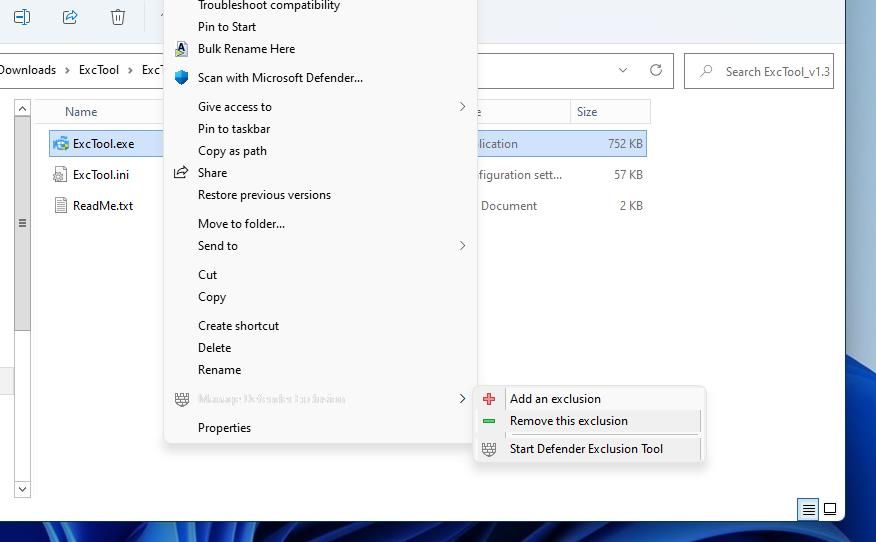Click the Rename icon in the toolbar
Viewport: 876px width, 542px height.
[22, 17]
